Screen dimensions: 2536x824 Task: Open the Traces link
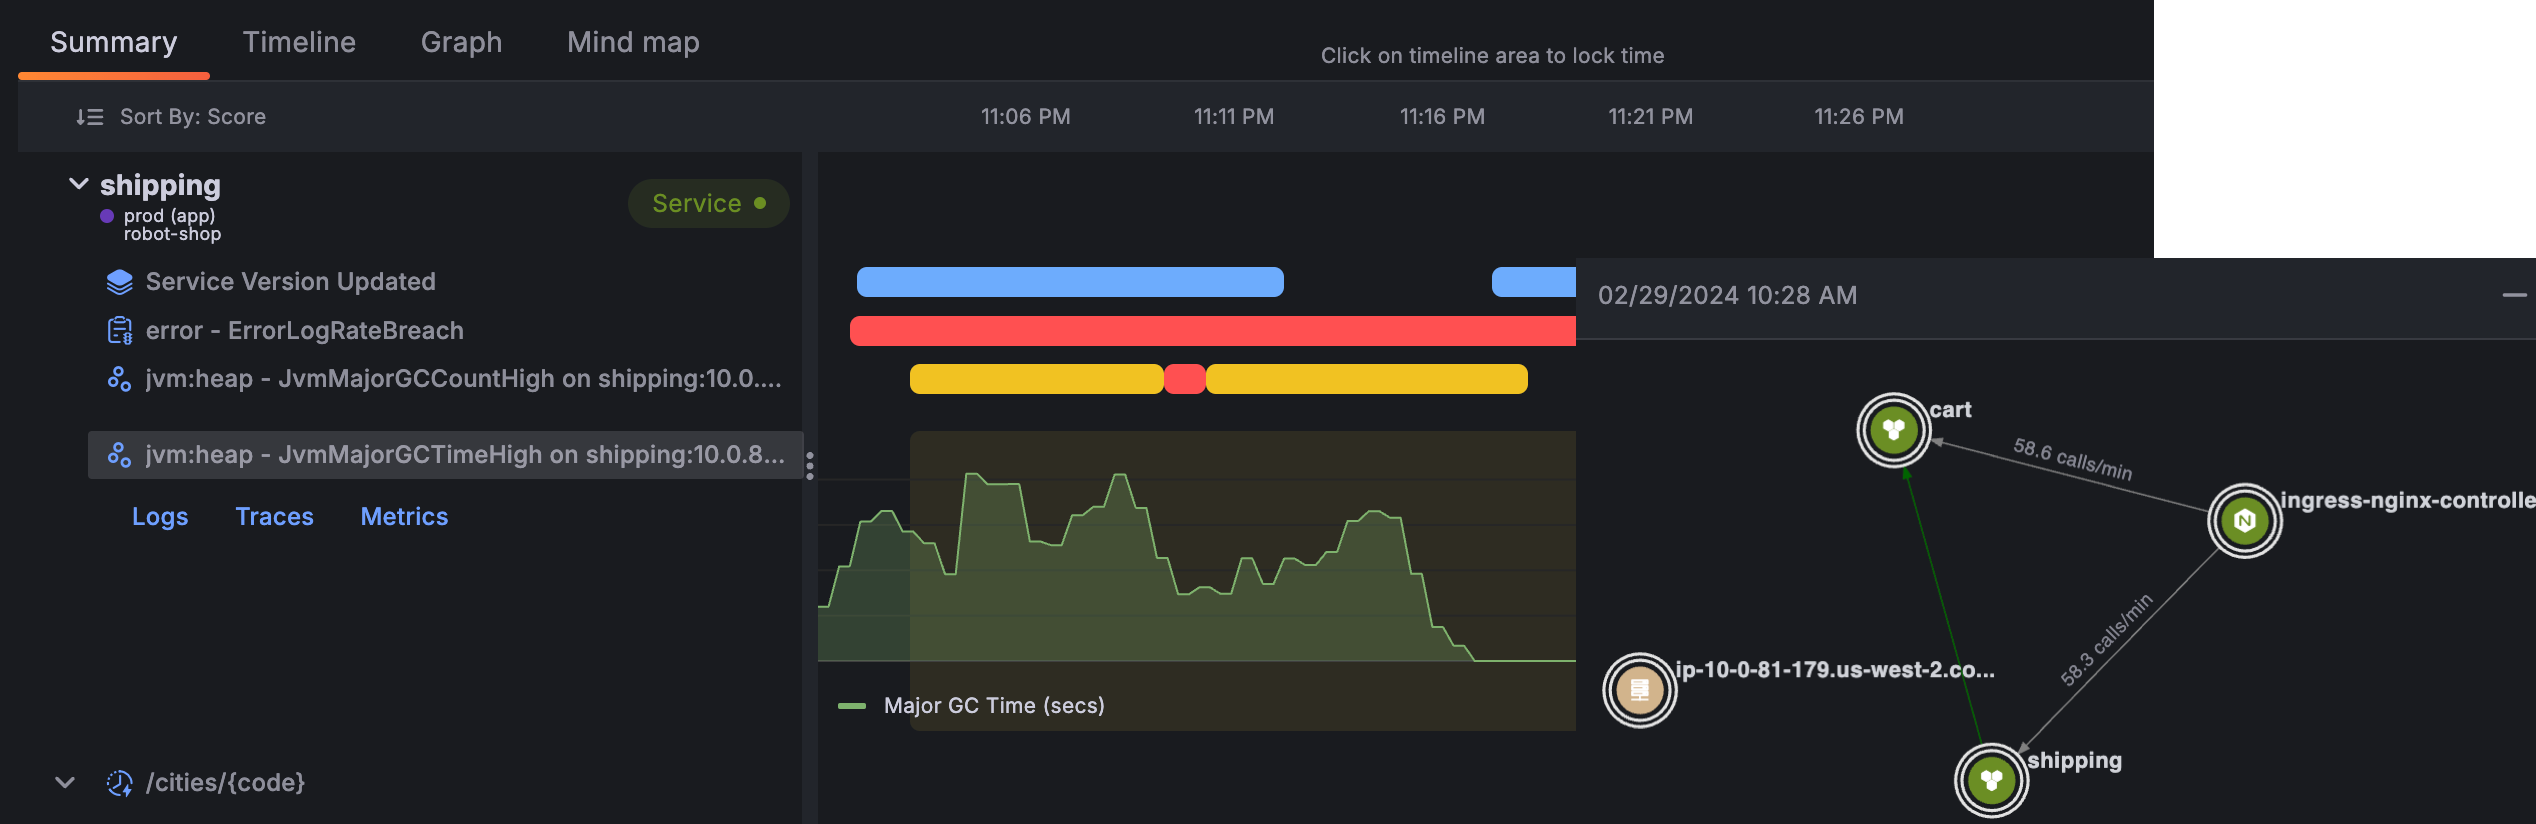point(274,517)
